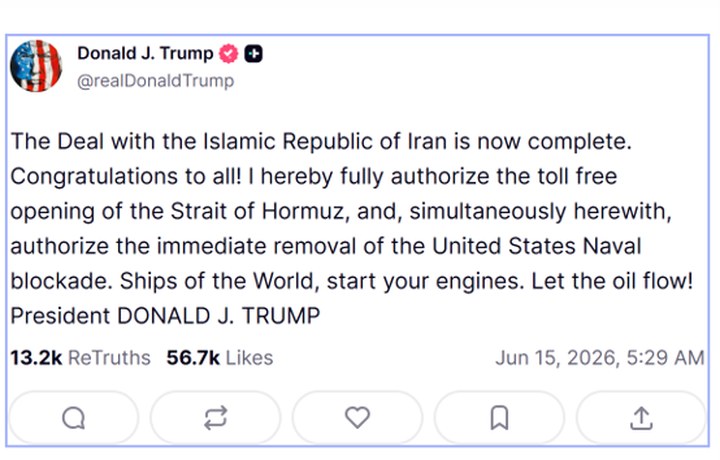Image resolution: width=720 pixels, height=460 pixels.
Task: View the 56.7k Likes count
Action: [x=219, y=358]
